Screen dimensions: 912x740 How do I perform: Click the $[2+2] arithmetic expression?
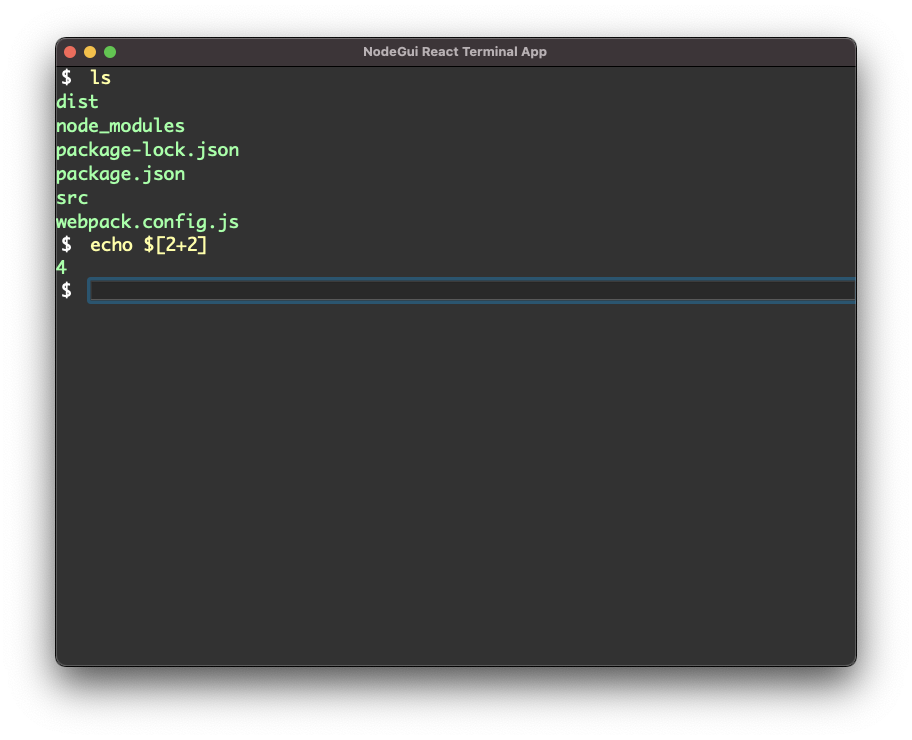pyautogui.click(x=175, y=245)
